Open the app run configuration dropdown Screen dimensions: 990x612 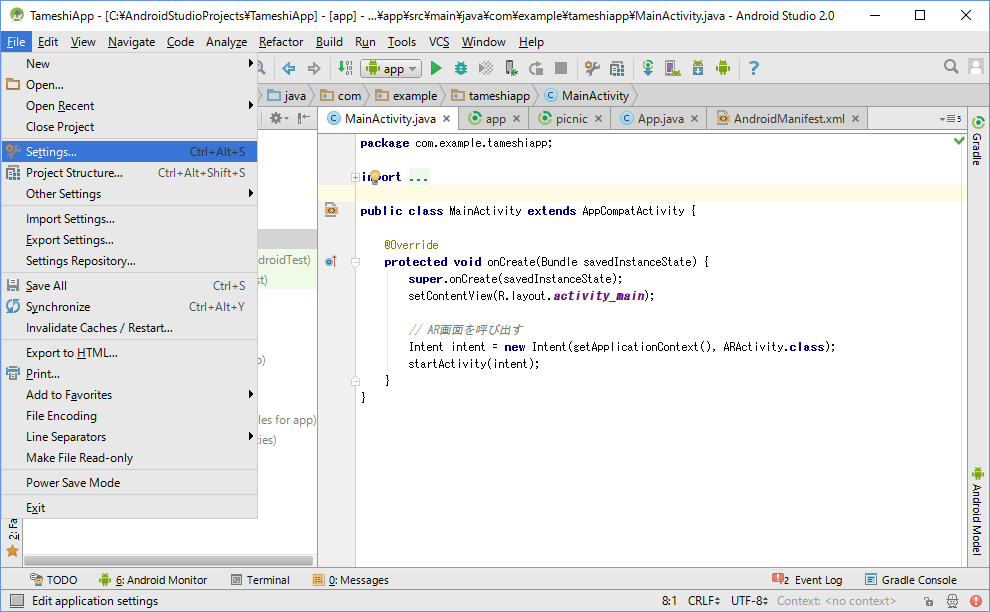[x=391, y=68]
